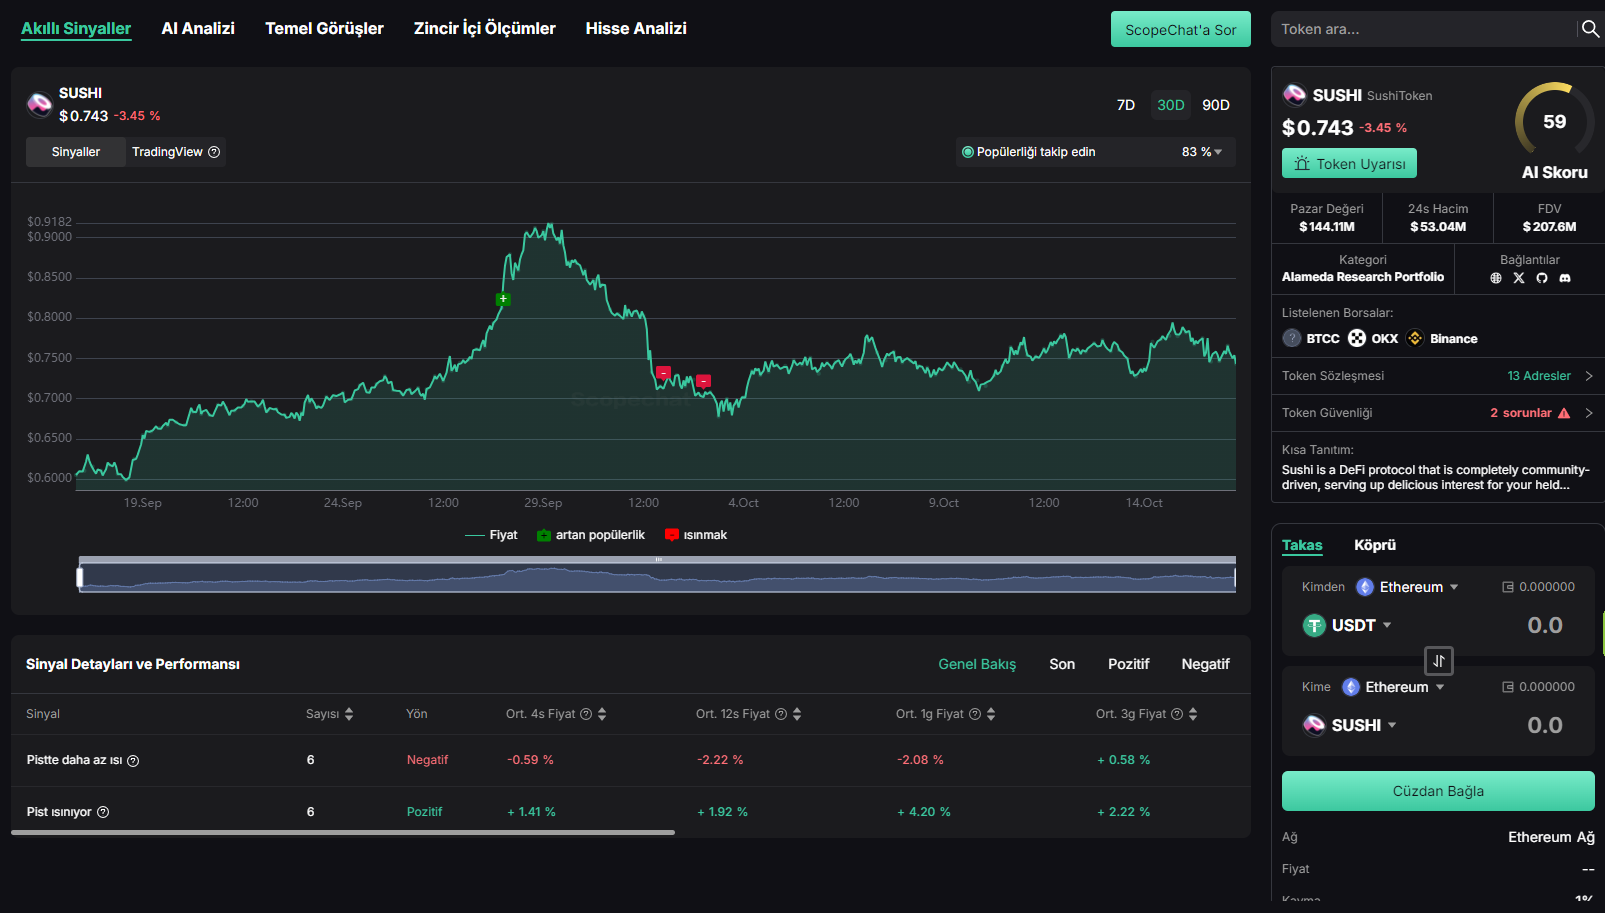Screen dimensions: 1605x913
Task: Select the 7D time range
Action: pyautogui.click(x=1126, y=105)
